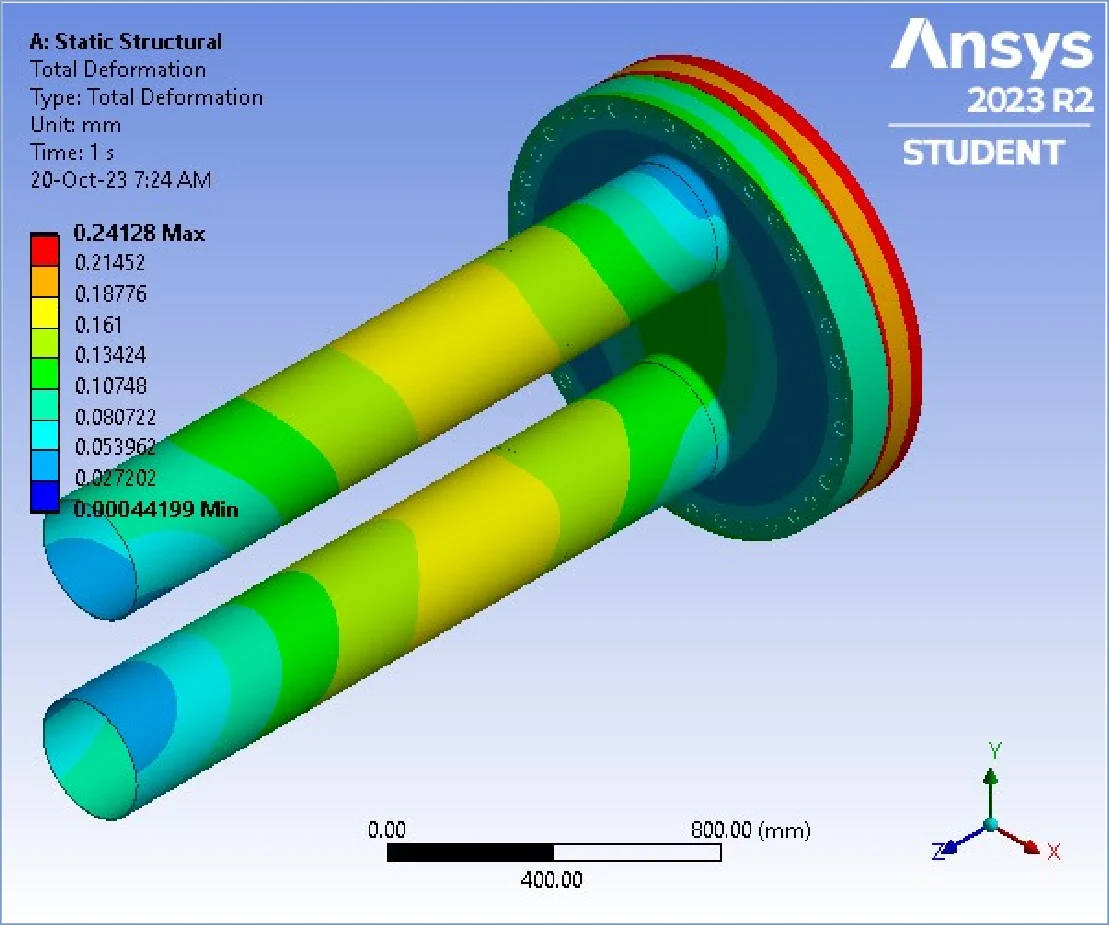Click the scale ruler bar
Image resolution: width=1109 pixels, height=925 pixels.
pyautogui.click(x=554, y=853)
